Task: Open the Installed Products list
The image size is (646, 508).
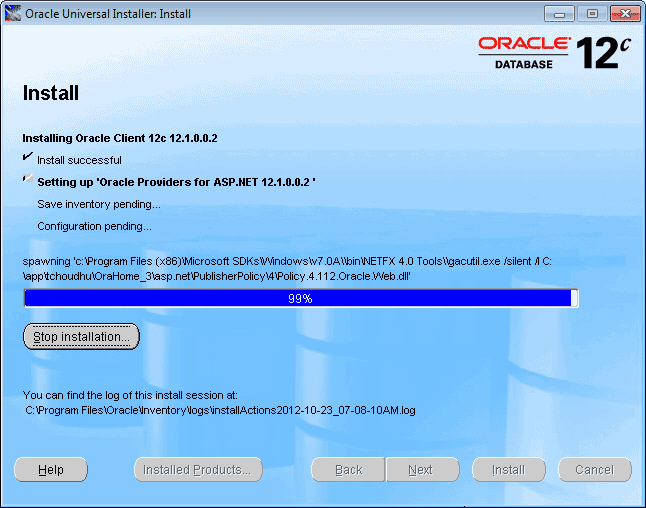Action: 198,470
